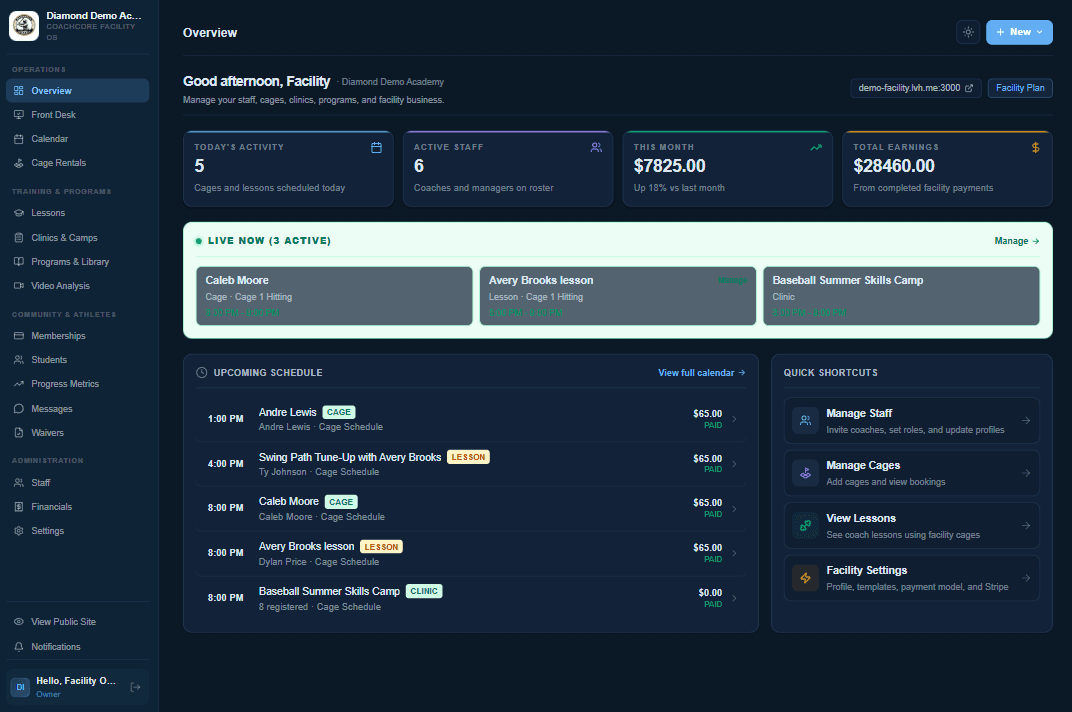Expand the Swing Path Tune-Up row chevron
The width and height of the screenshot is (1072, 712).
[734, 464]
